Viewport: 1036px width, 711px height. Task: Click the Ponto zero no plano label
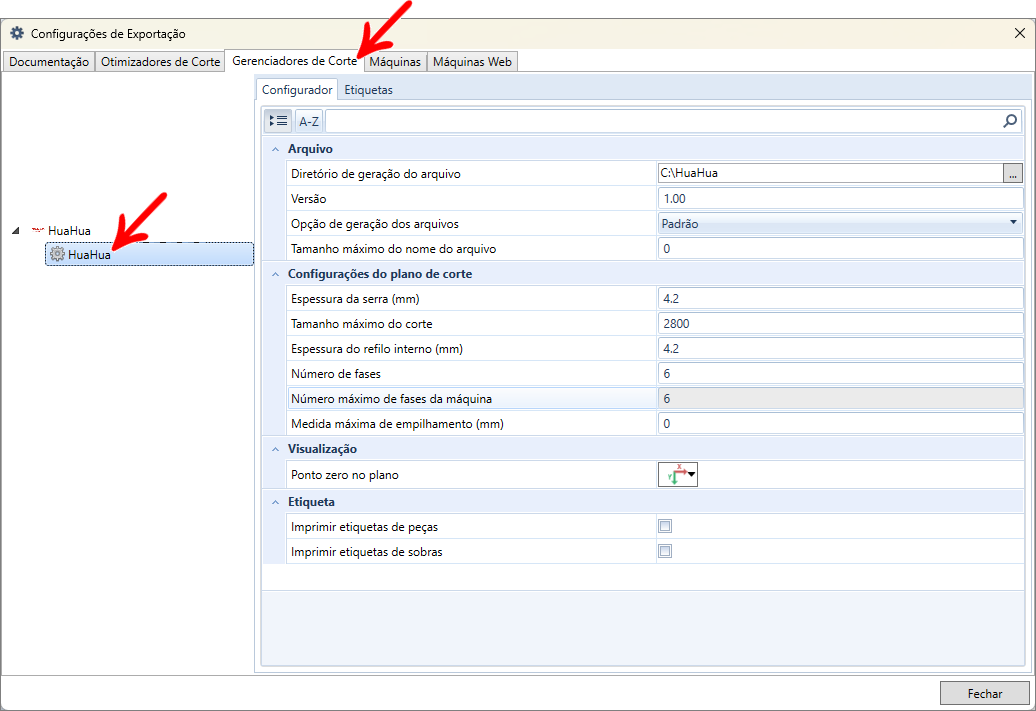(x=344, y=475)
